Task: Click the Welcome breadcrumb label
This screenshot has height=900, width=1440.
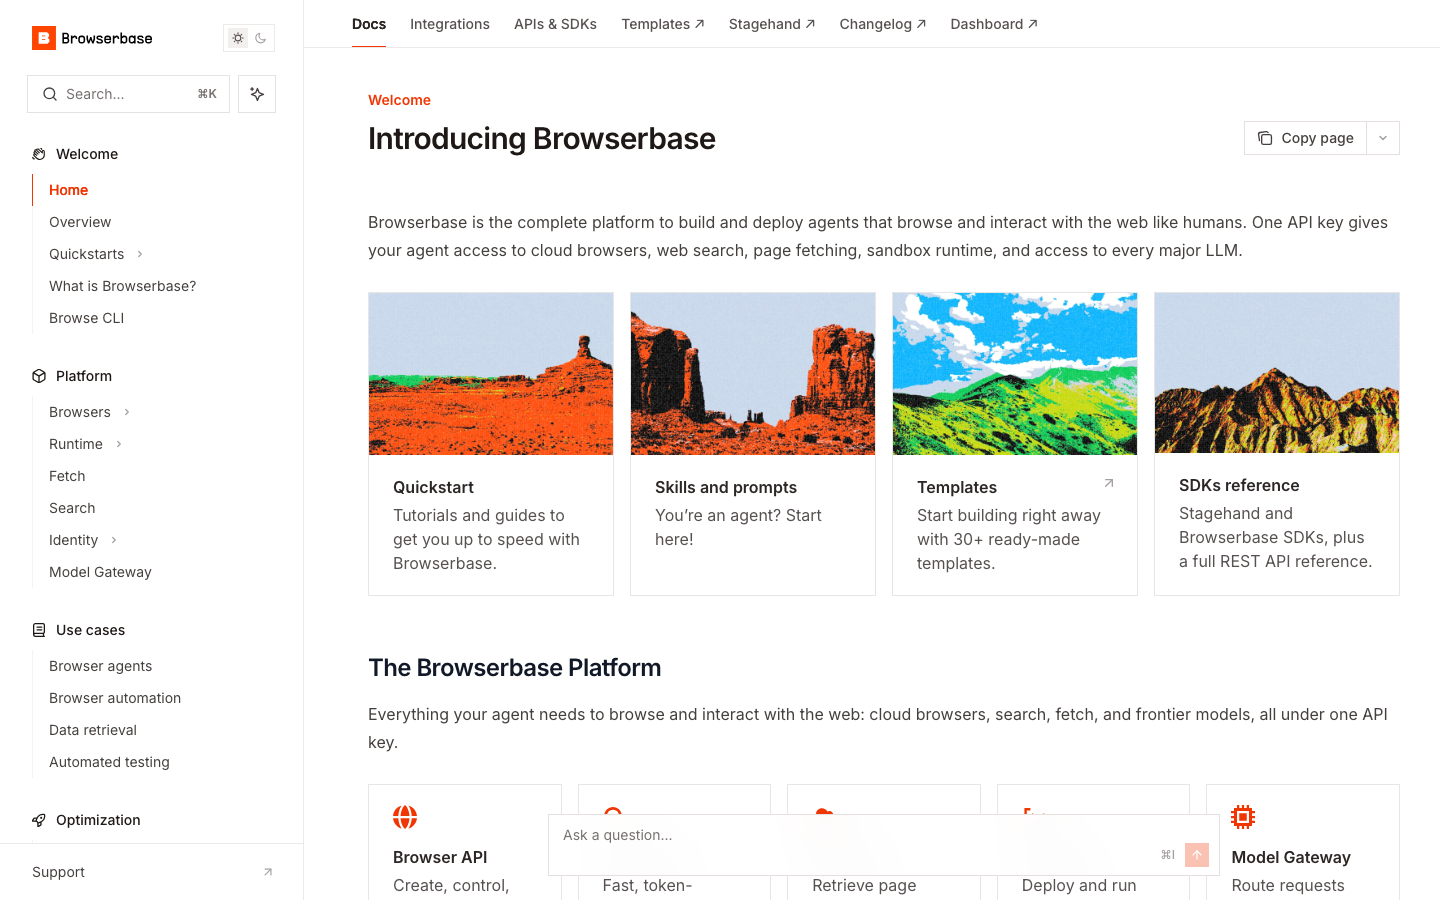Action: pyautogui.click(x=399, y=100)
